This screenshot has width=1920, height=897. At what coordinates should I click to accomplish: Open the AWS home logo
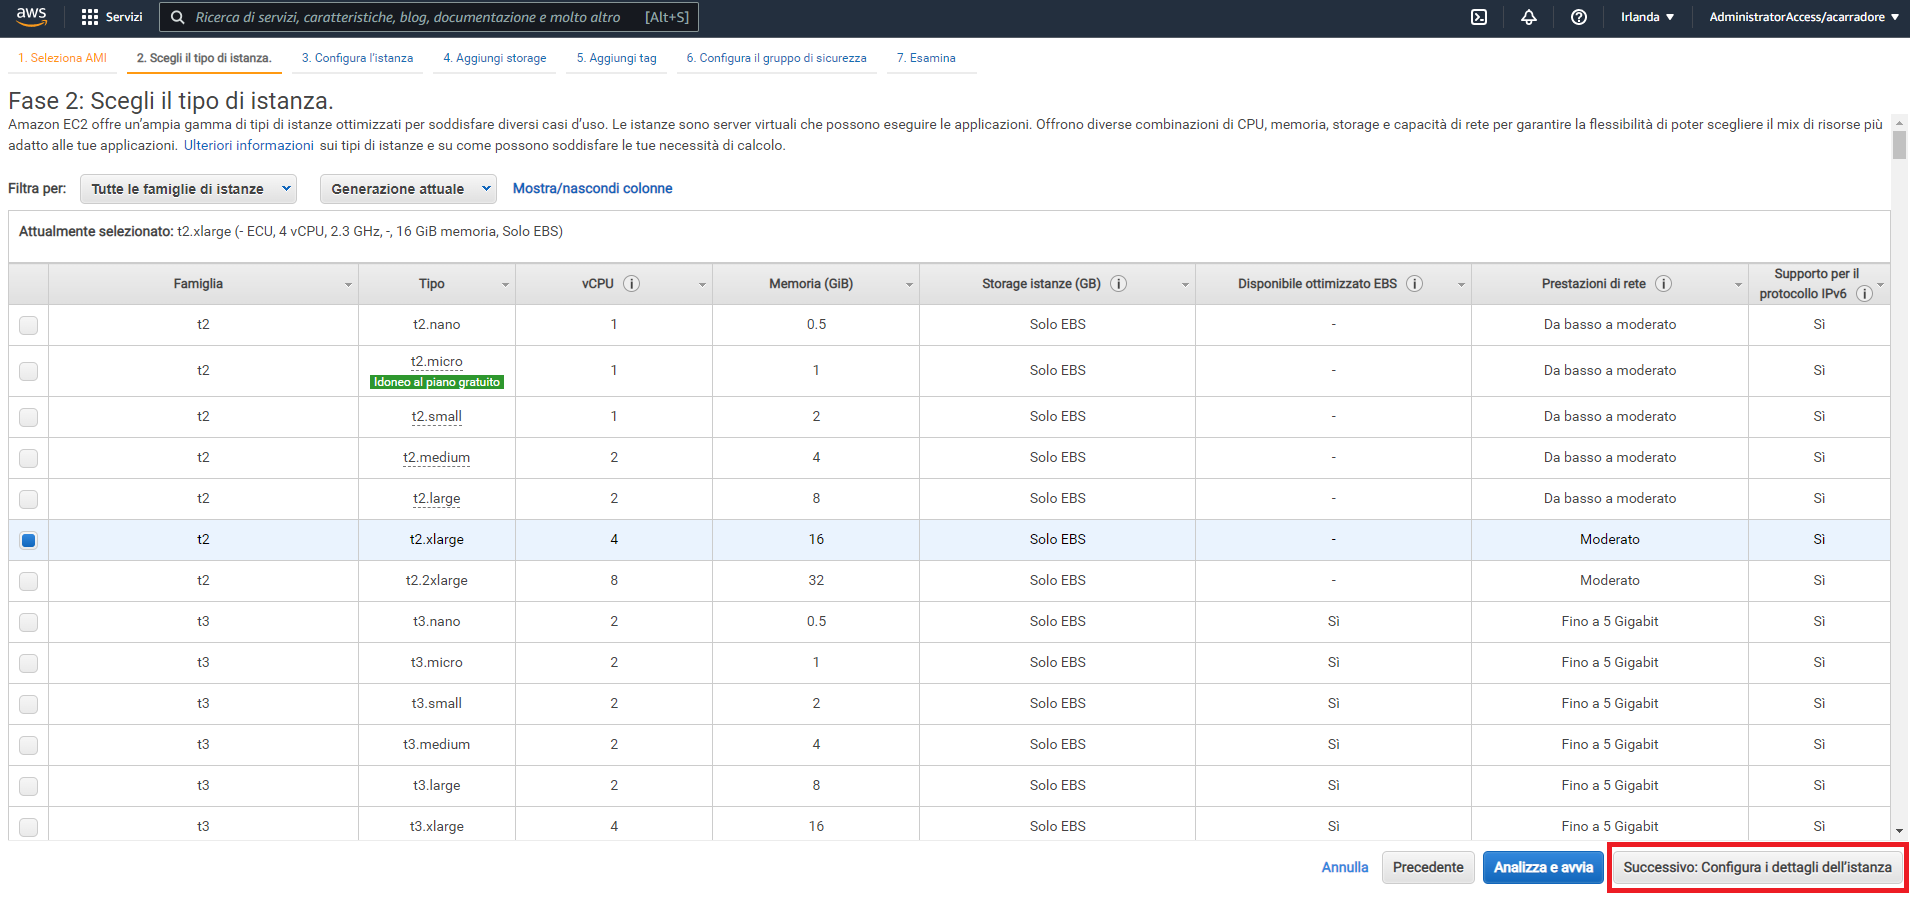coord(31,16)
